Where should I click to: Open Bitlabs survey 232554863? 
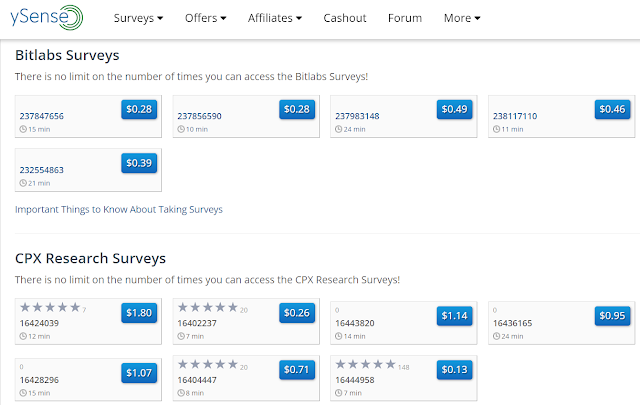(42, 170)
